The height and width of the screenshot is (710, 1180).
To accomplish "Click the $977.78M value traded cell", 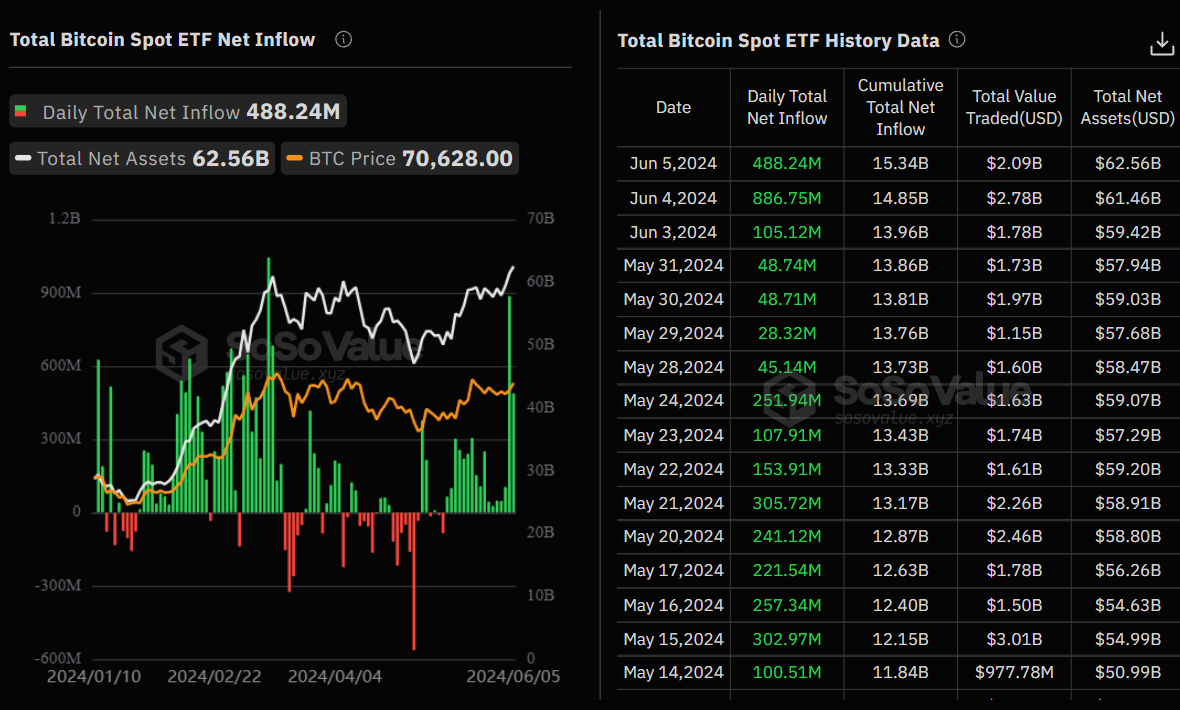I will pos(1014,672).
